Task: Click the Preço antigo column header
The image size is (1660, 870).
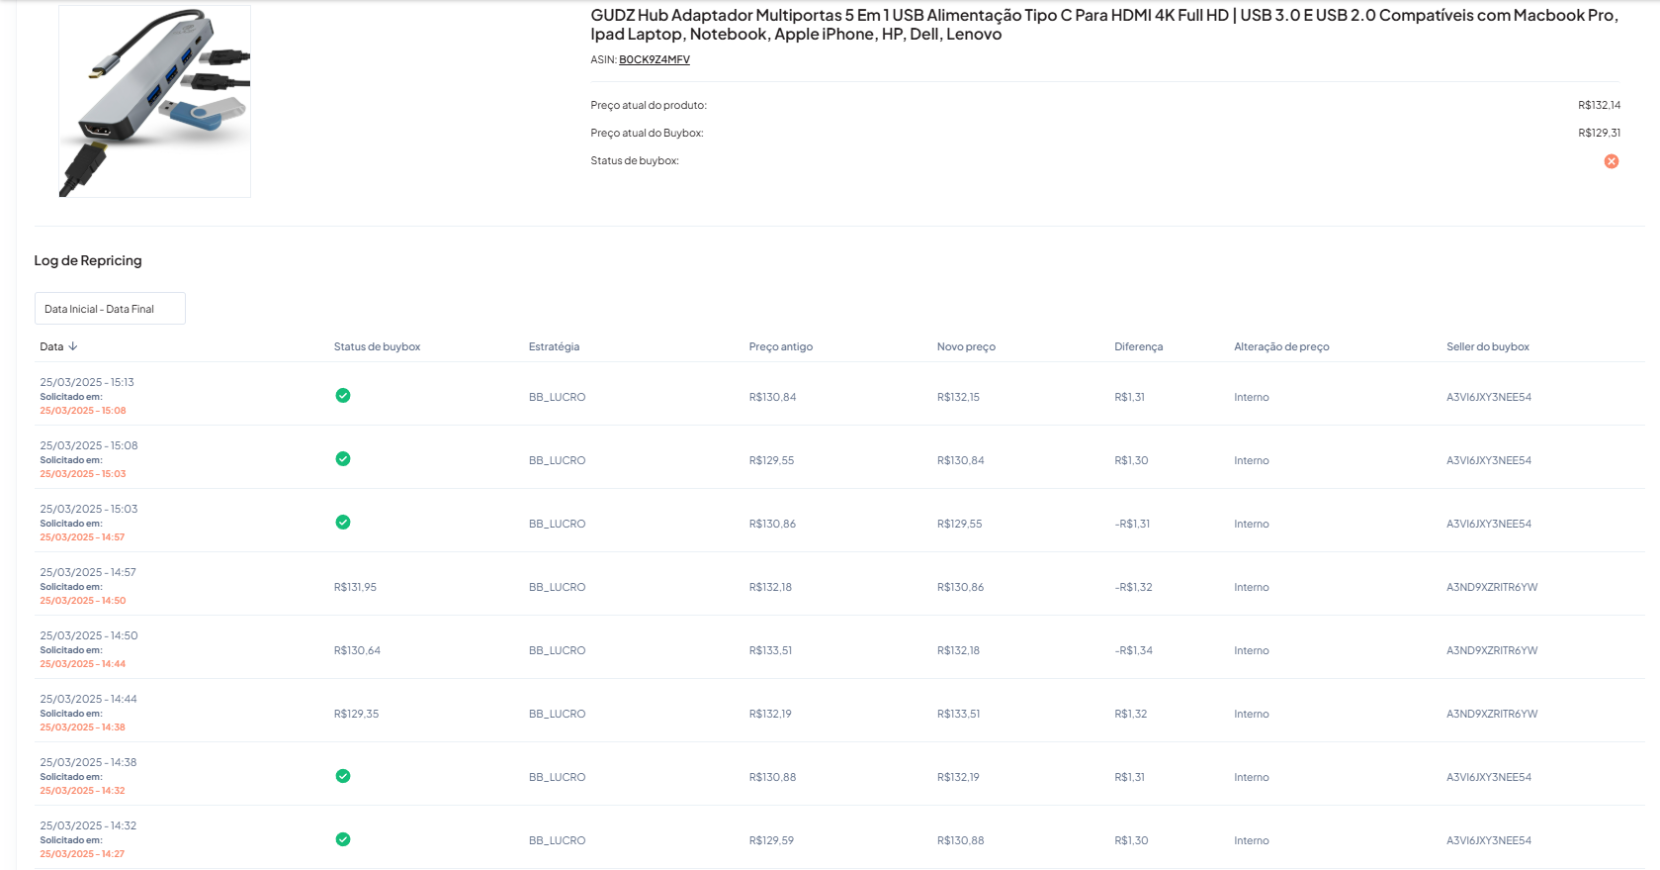Action: (x=780, y=347)
